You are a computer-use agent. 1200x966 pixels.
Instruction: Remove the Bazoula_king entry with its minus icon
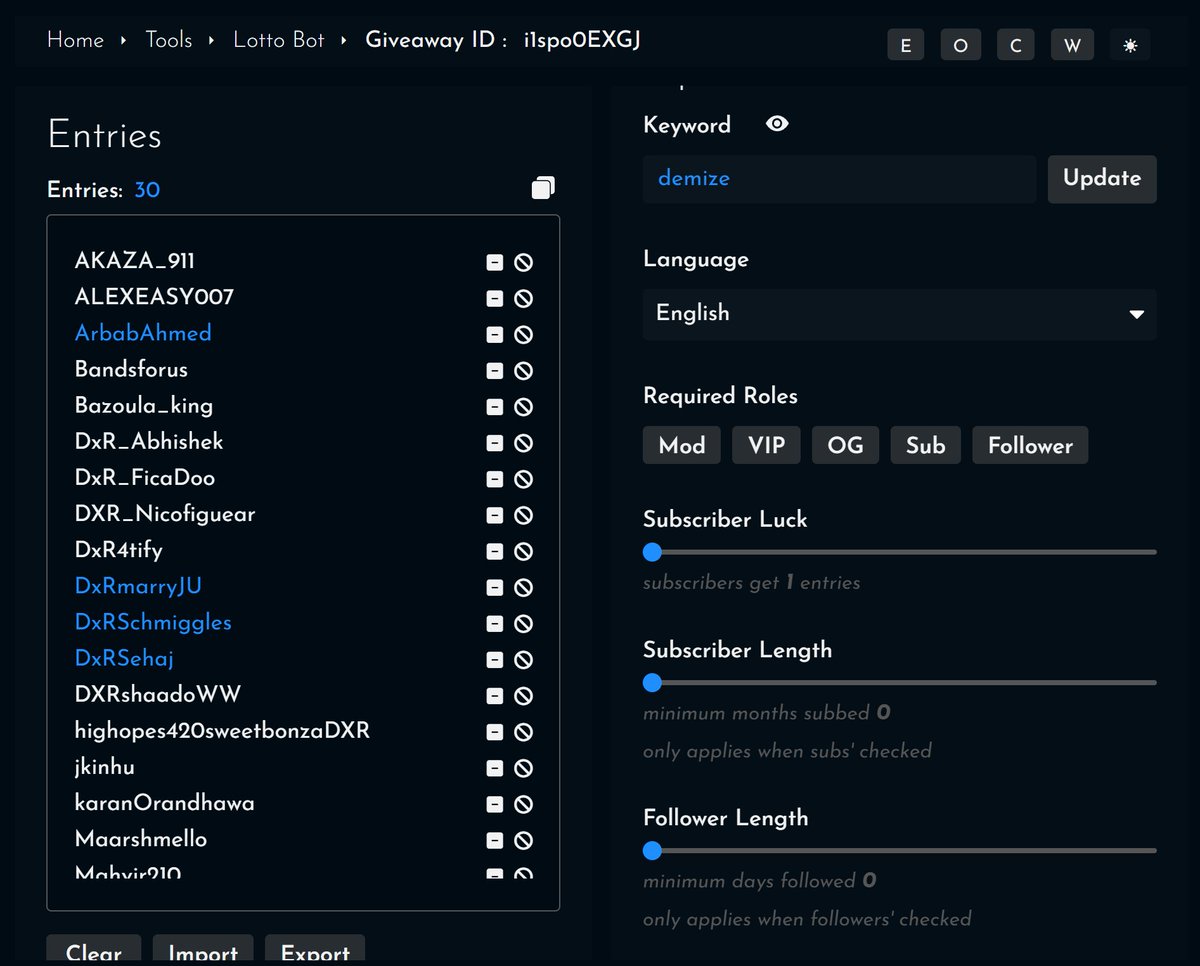tap(494, 406)
